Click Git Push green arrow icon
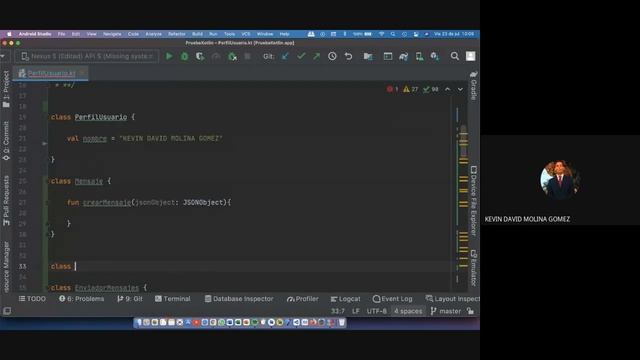The width and height of the screenshot is (640, 360). tap(316, 56)
